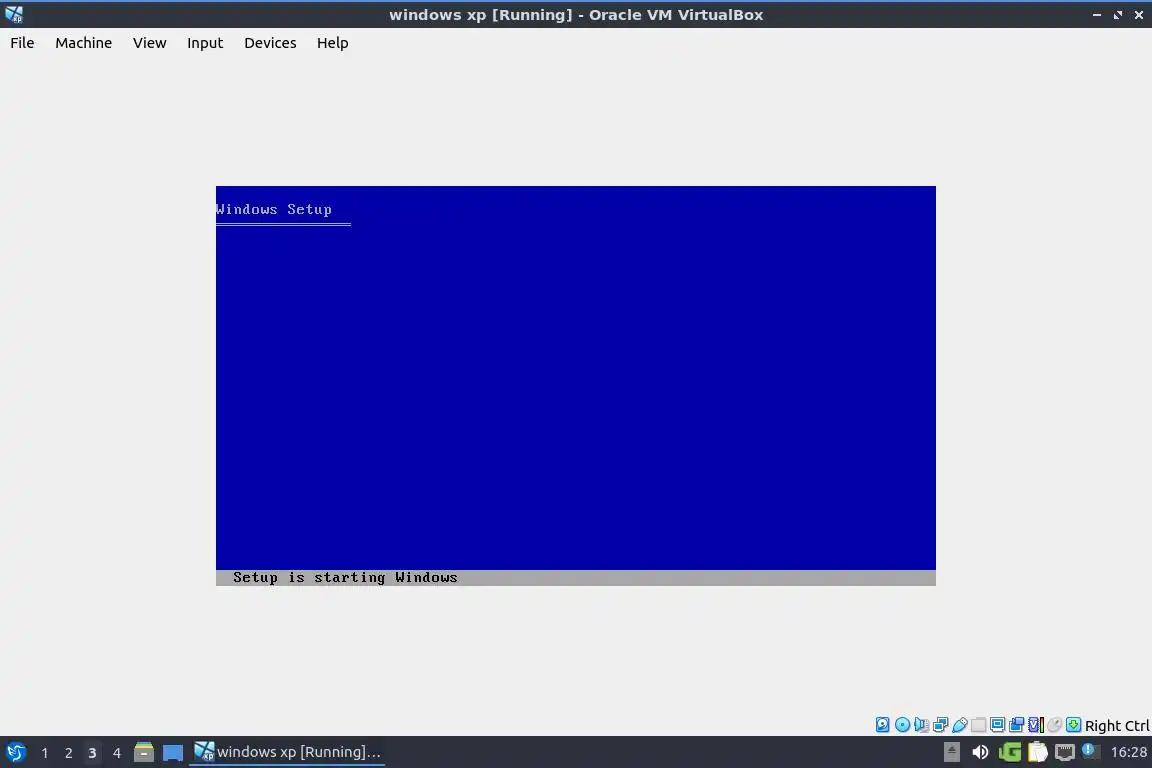Close the VirtualBox window

pos(1139,15)
